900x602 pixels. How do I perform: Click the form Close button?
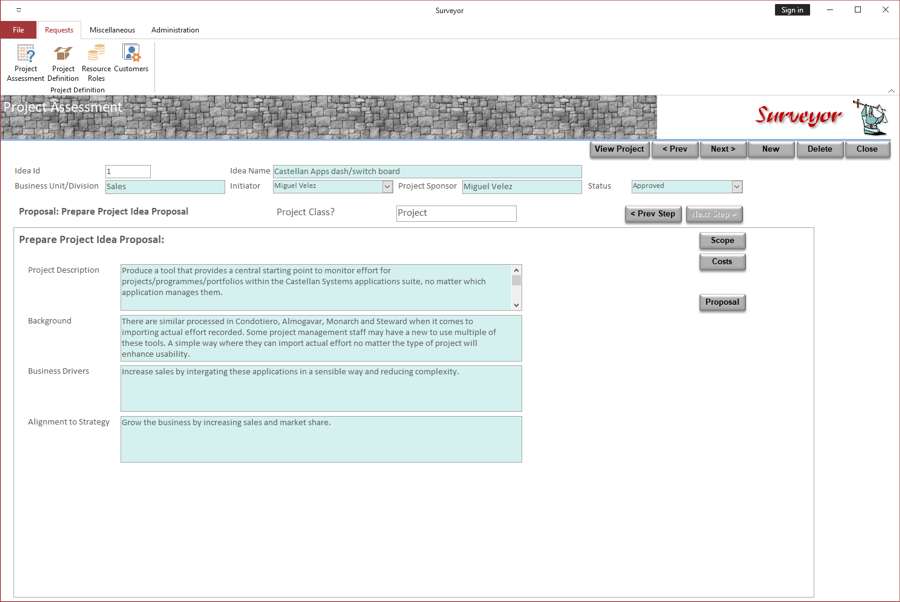tap(867, 149)
